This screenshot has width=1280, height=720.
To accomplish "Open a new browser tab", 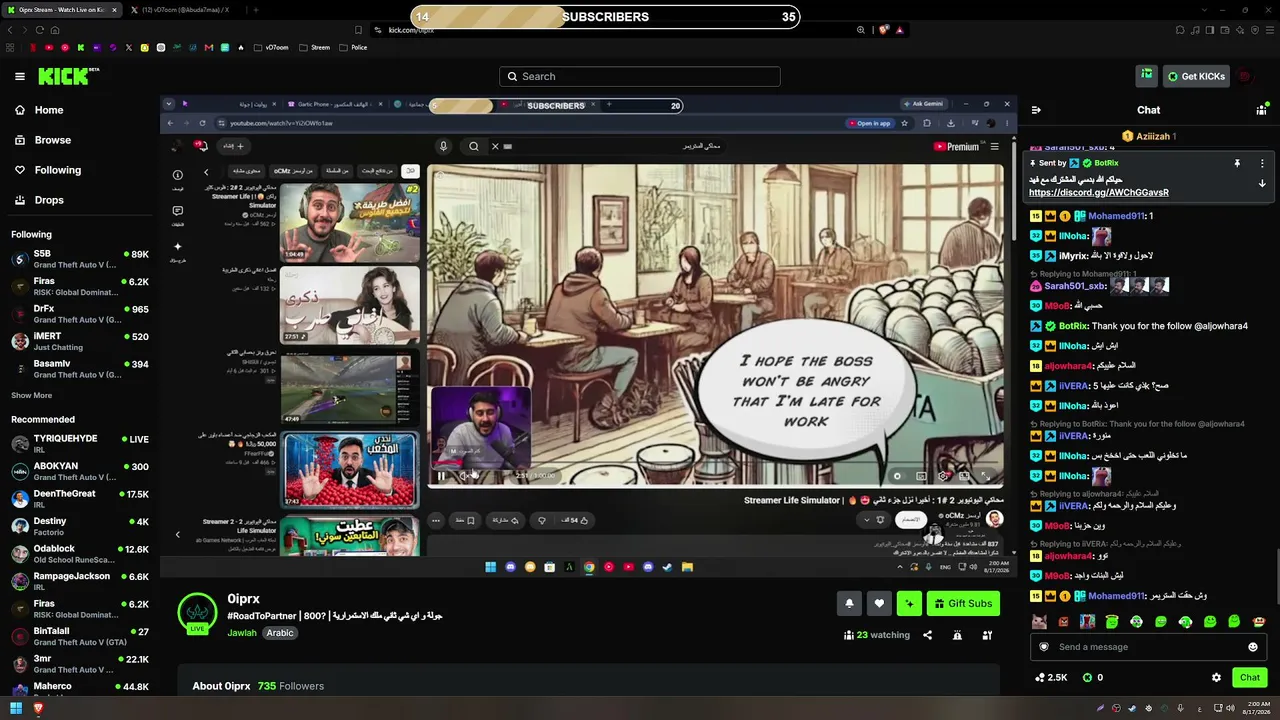I will [255, 10].
